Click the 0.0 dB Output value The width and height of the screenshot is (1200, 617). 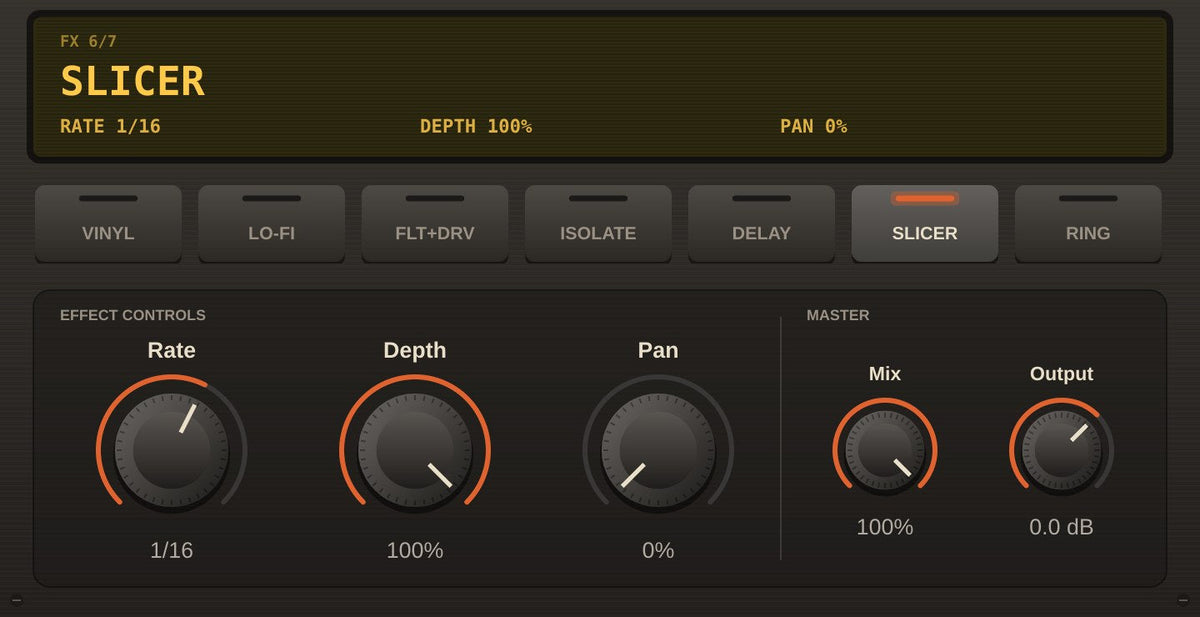(1062, 527)
